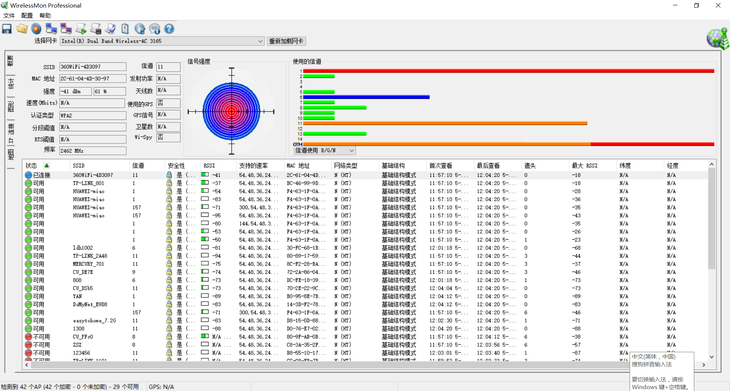Click the green status icon for easytohome_7.2G
The width and height of the screenshot is (730, 391).
tap(28, 320)
